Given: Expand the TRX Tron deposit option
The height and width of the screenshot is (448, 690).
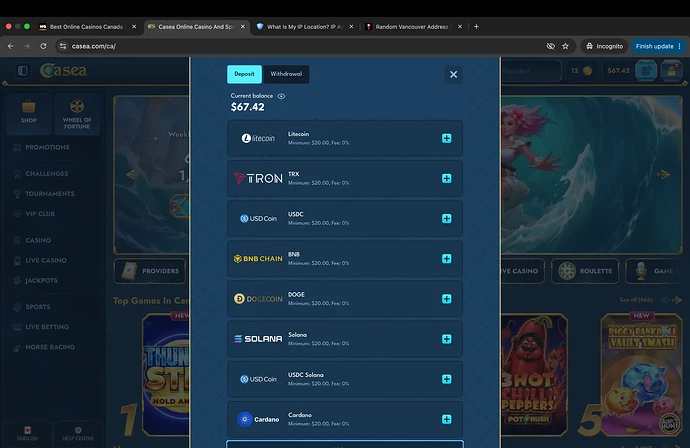Looking at the screenshot, I should 446,178.
